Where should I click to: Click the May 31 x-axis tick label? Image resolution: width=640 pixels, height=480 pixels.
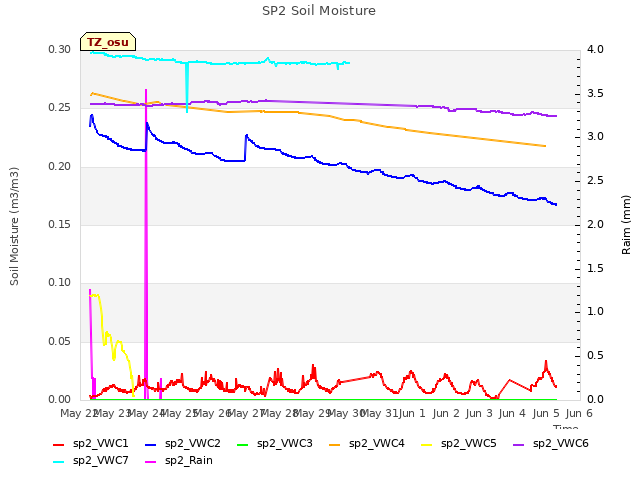(x=380, y=413)
